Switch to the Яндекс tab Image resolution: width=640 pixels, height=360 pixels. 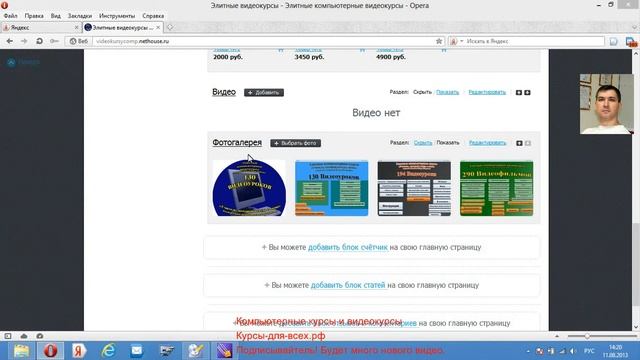coord(40,27)
